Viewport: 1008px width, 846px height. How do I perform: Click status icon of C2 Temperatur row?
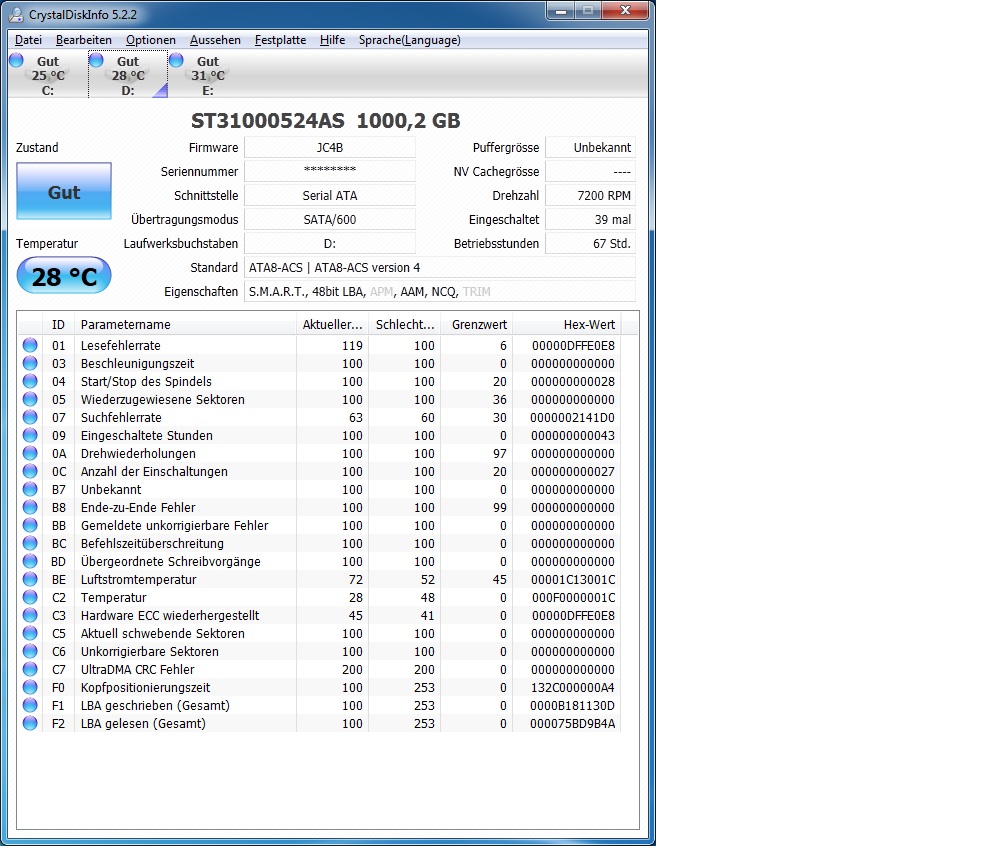30,597
